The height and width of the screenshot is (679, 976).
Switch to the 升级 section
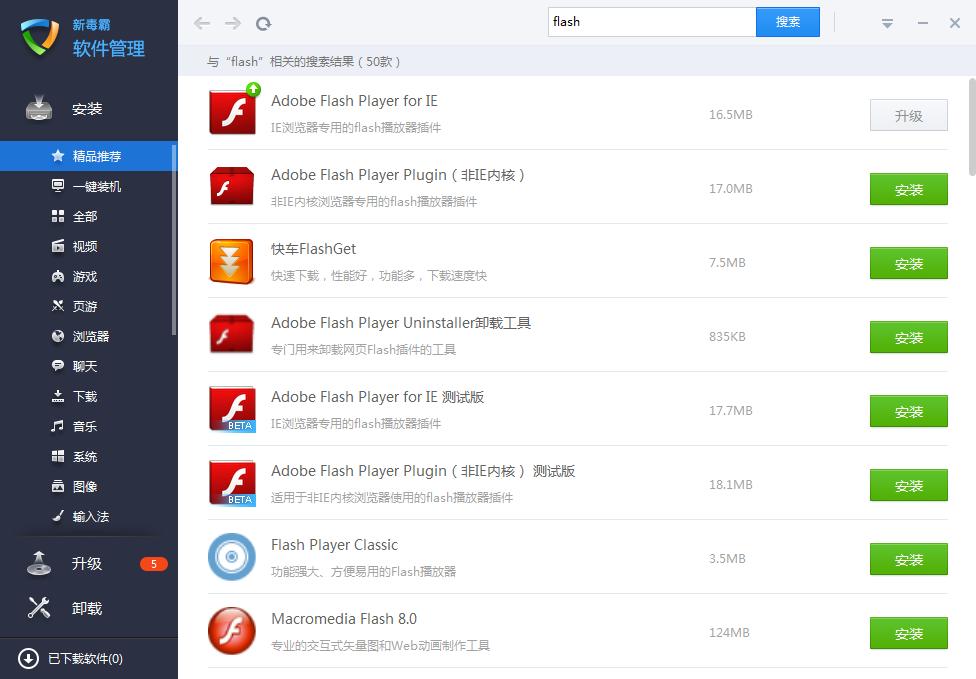pos(86,563)
